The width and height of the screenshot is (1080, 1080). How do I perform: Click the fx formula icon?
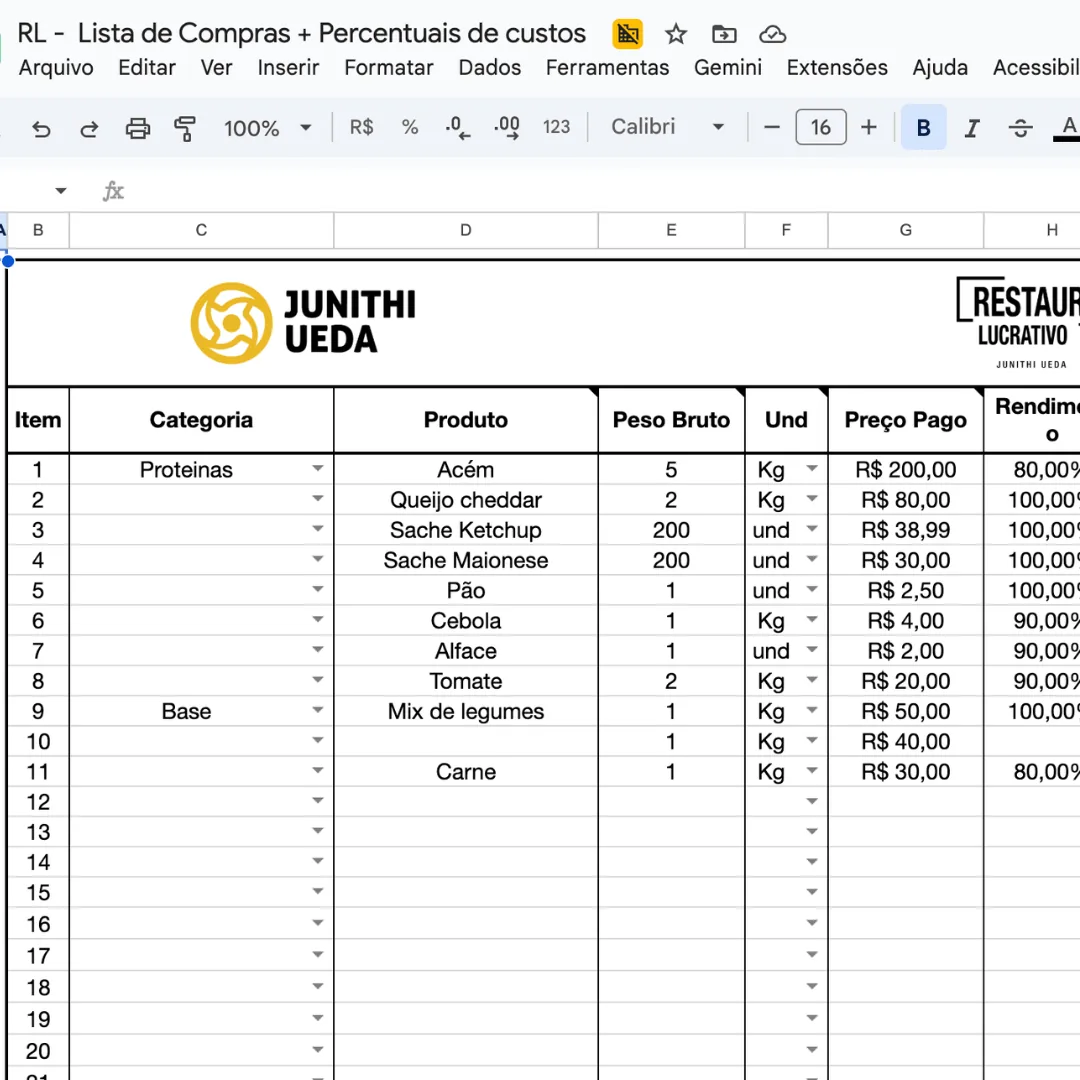click(x=113, y=191)
